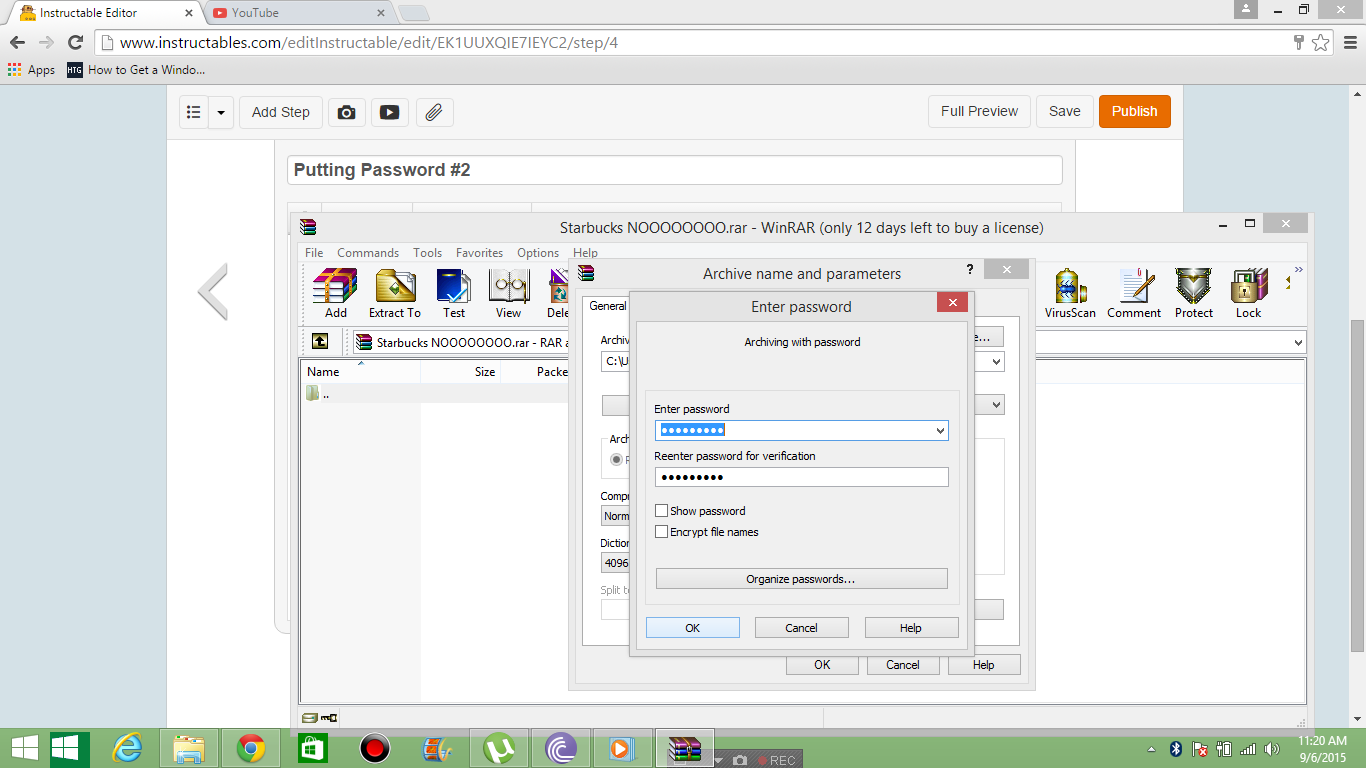This screenshot has width=1366, height=768.
Task: Click the paperclip attach file icon
Action: pos(434,112)
